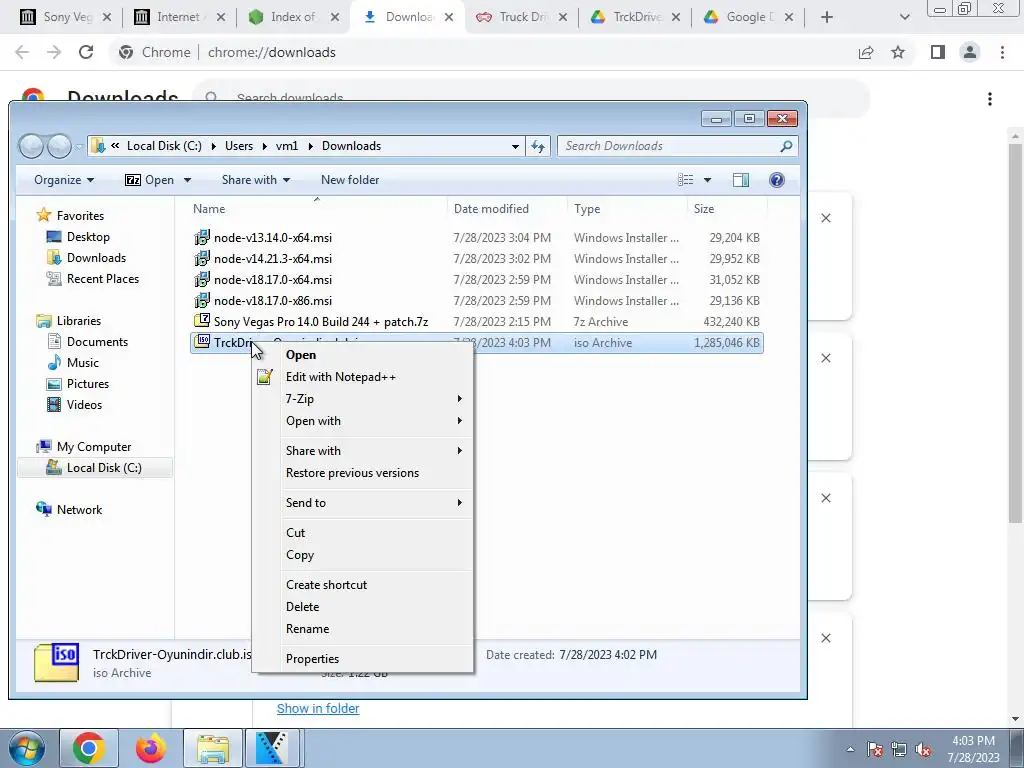Open address bar history dropdown
Screen dimensions: 1024x768
coord(515,146)
